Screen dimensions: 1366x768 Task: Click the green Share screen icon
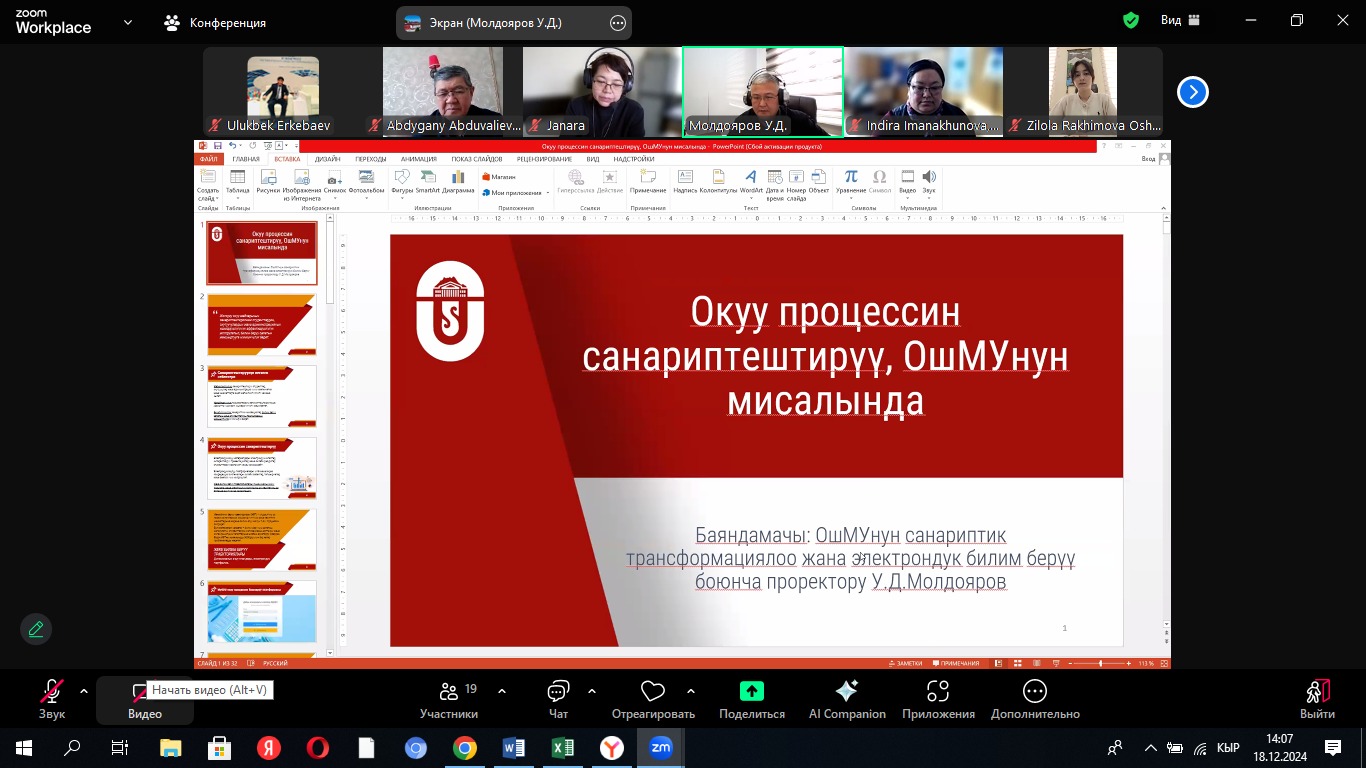751,691
